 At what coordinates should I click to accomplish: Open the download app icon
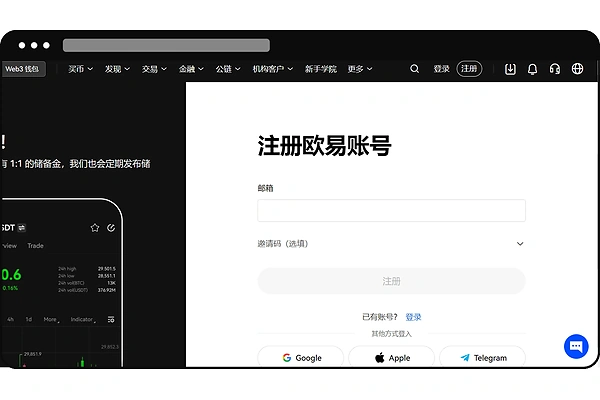pyautogui.click(x=510, y=69)
